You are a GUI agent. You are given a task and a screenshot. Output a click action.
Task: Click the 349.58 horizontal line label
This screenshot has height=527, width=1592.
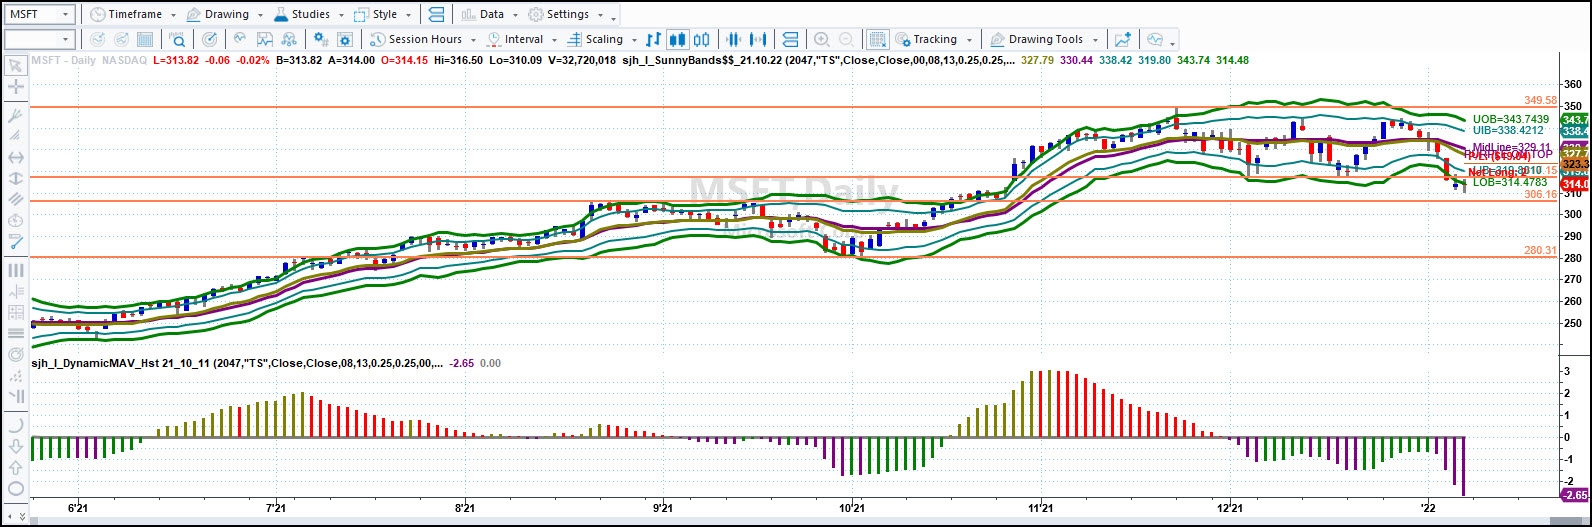pyautogui.click(x=1540, y=101)
